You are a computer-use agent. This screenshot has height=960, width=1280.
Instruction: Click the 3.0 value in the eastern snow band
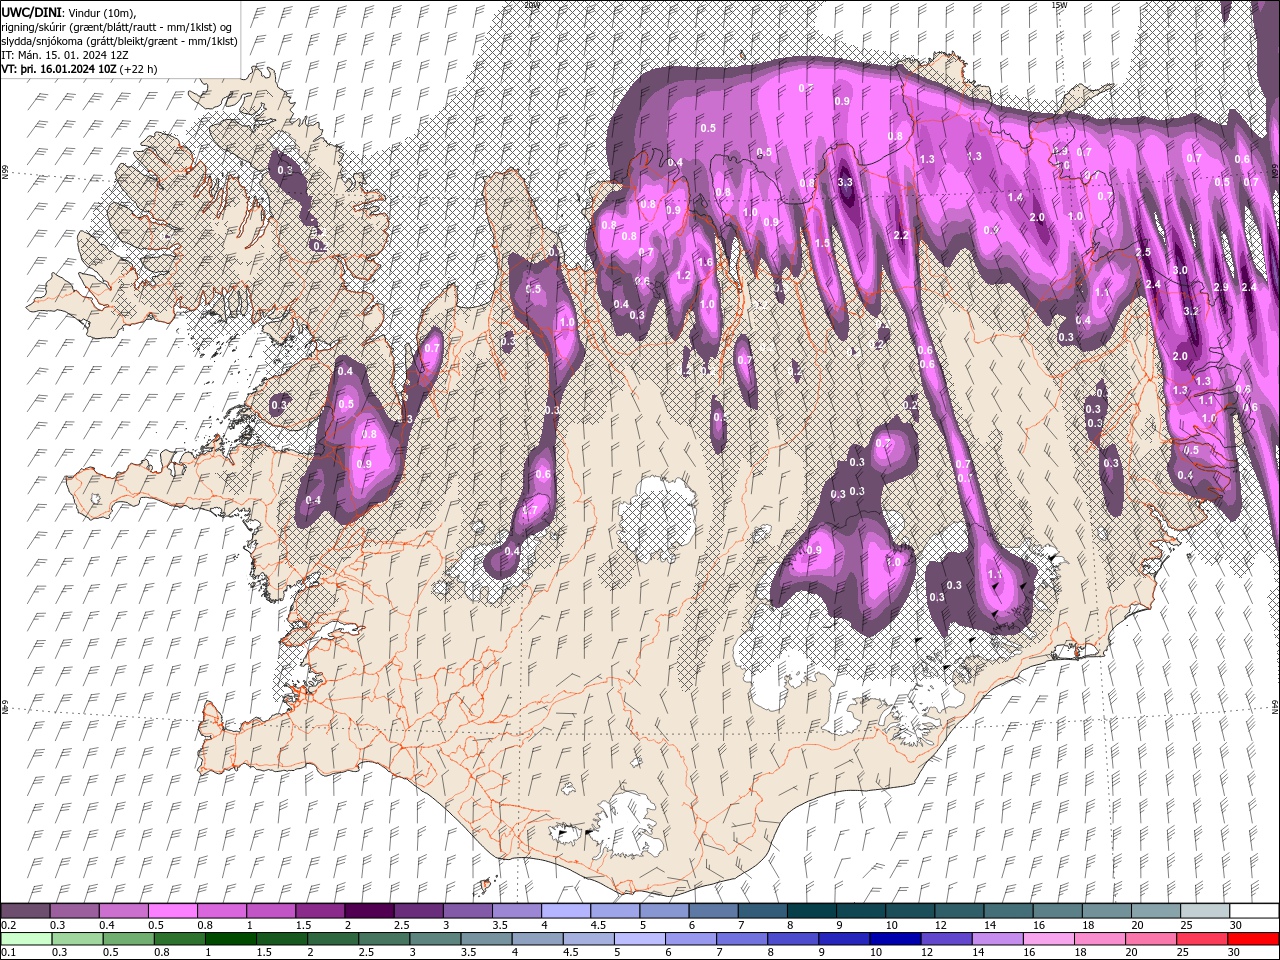click(x=1181, y=271)
